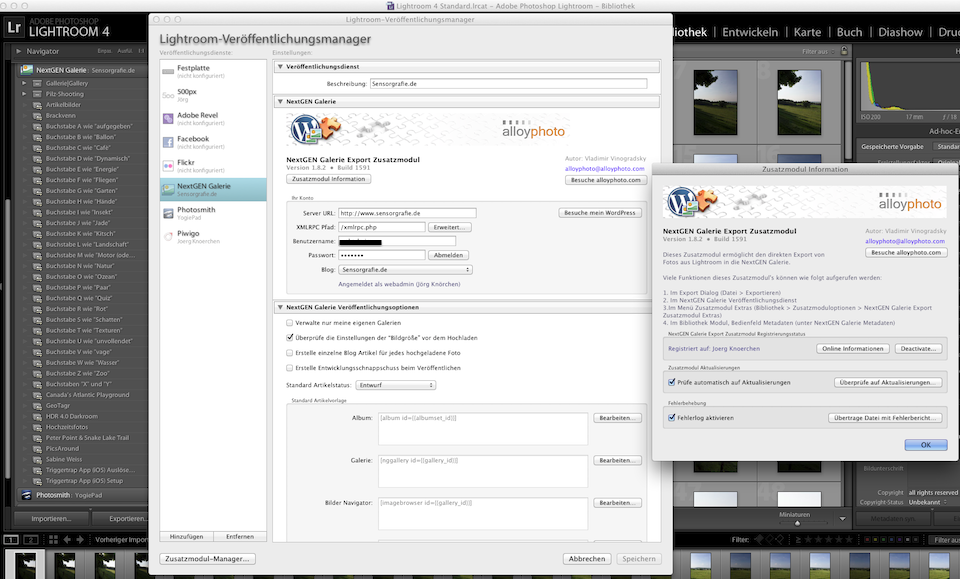Screen dimensions: 960x579
Task: Click the Photosmith service icon
Action: (x=168, y=213)
